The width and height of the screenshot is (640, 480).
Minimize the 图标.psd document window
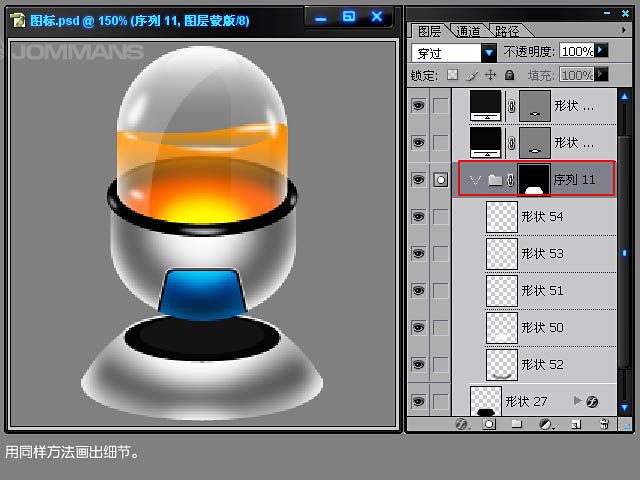pyautogui.click(x=321, y=18)
